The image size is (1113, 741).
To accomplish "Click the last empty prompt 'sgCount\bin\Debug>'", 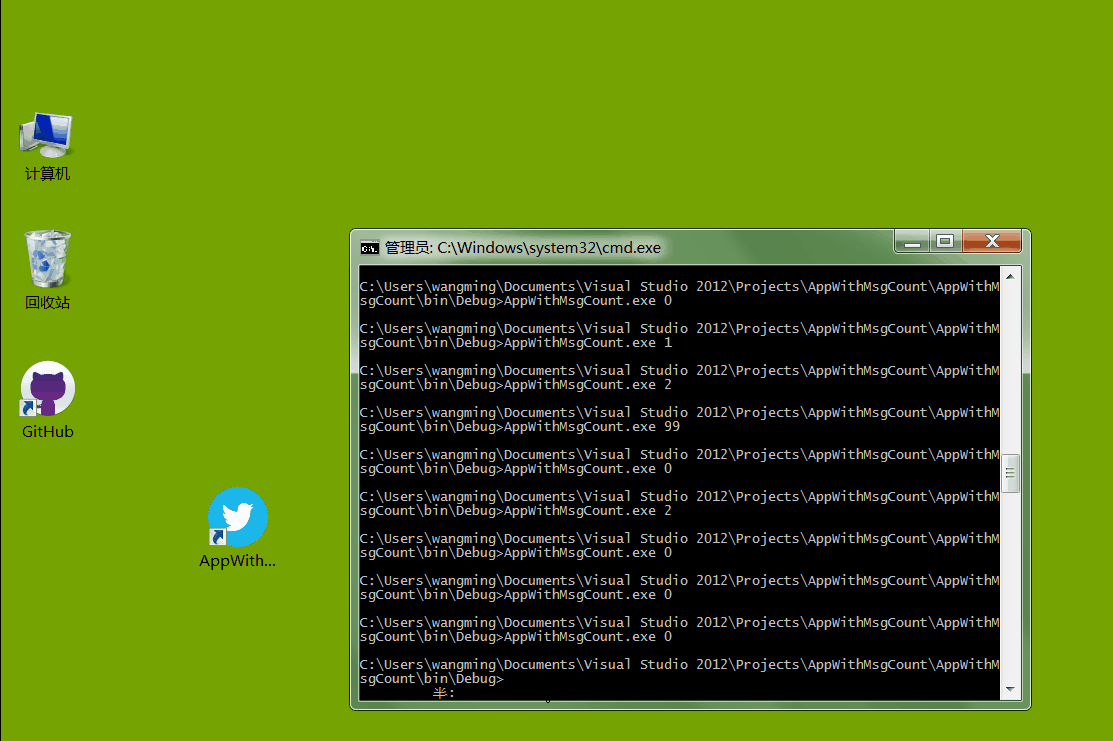I will pos(431,679).
